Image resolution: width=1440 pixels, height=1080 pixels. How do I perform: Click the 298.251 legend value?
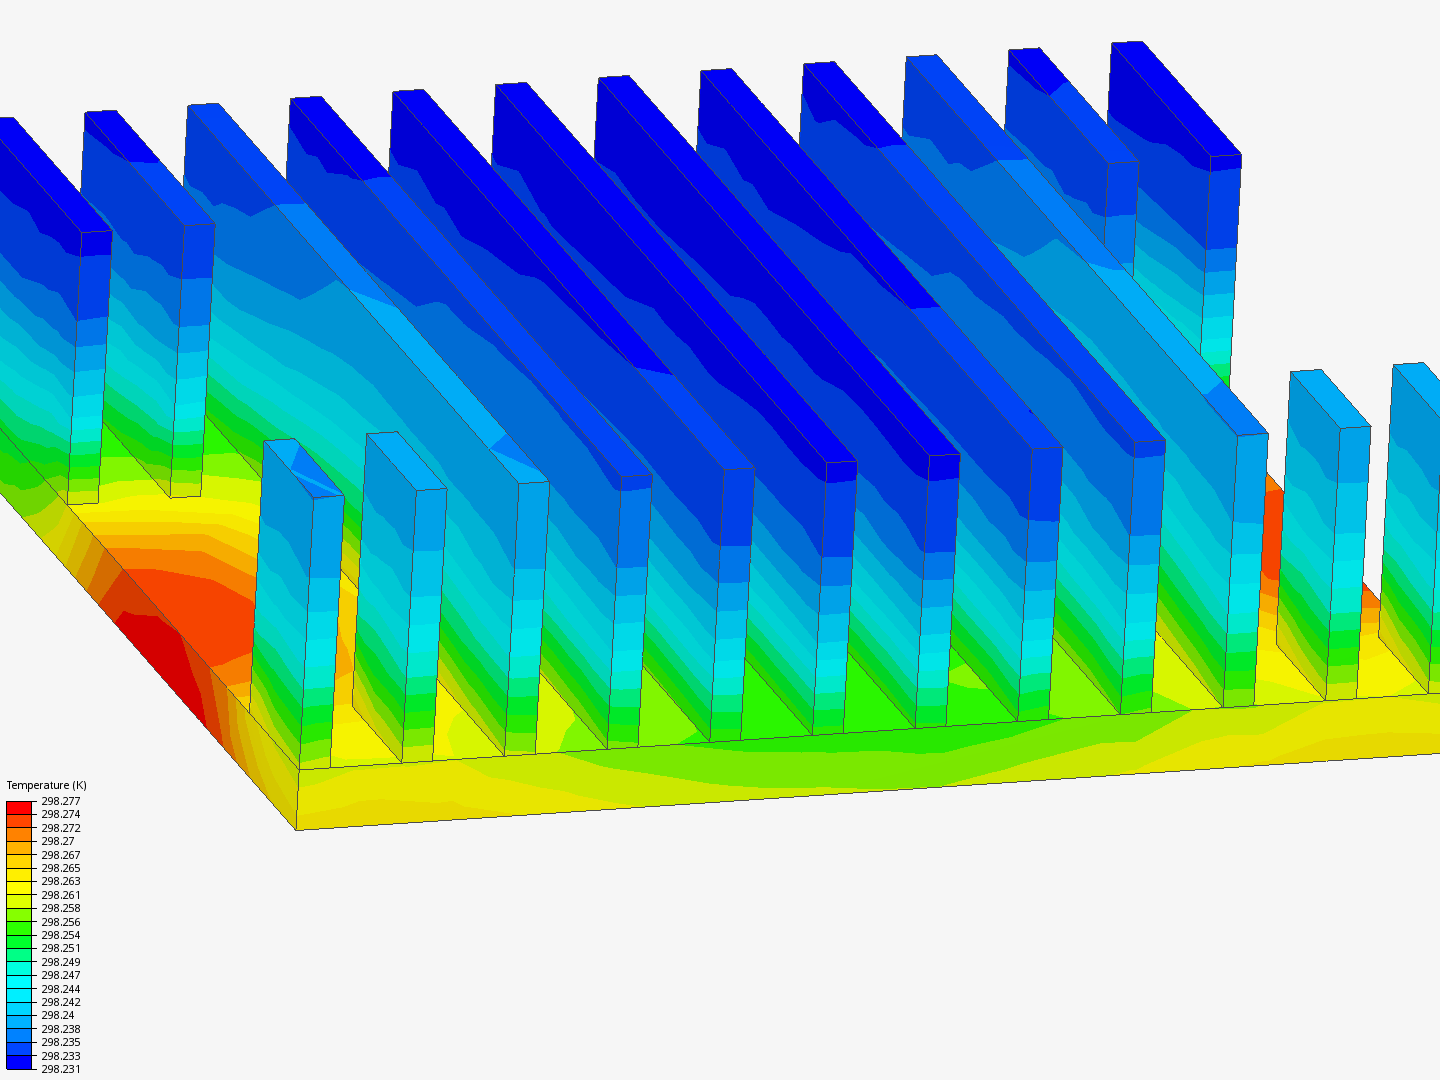[x=61, y=948]
